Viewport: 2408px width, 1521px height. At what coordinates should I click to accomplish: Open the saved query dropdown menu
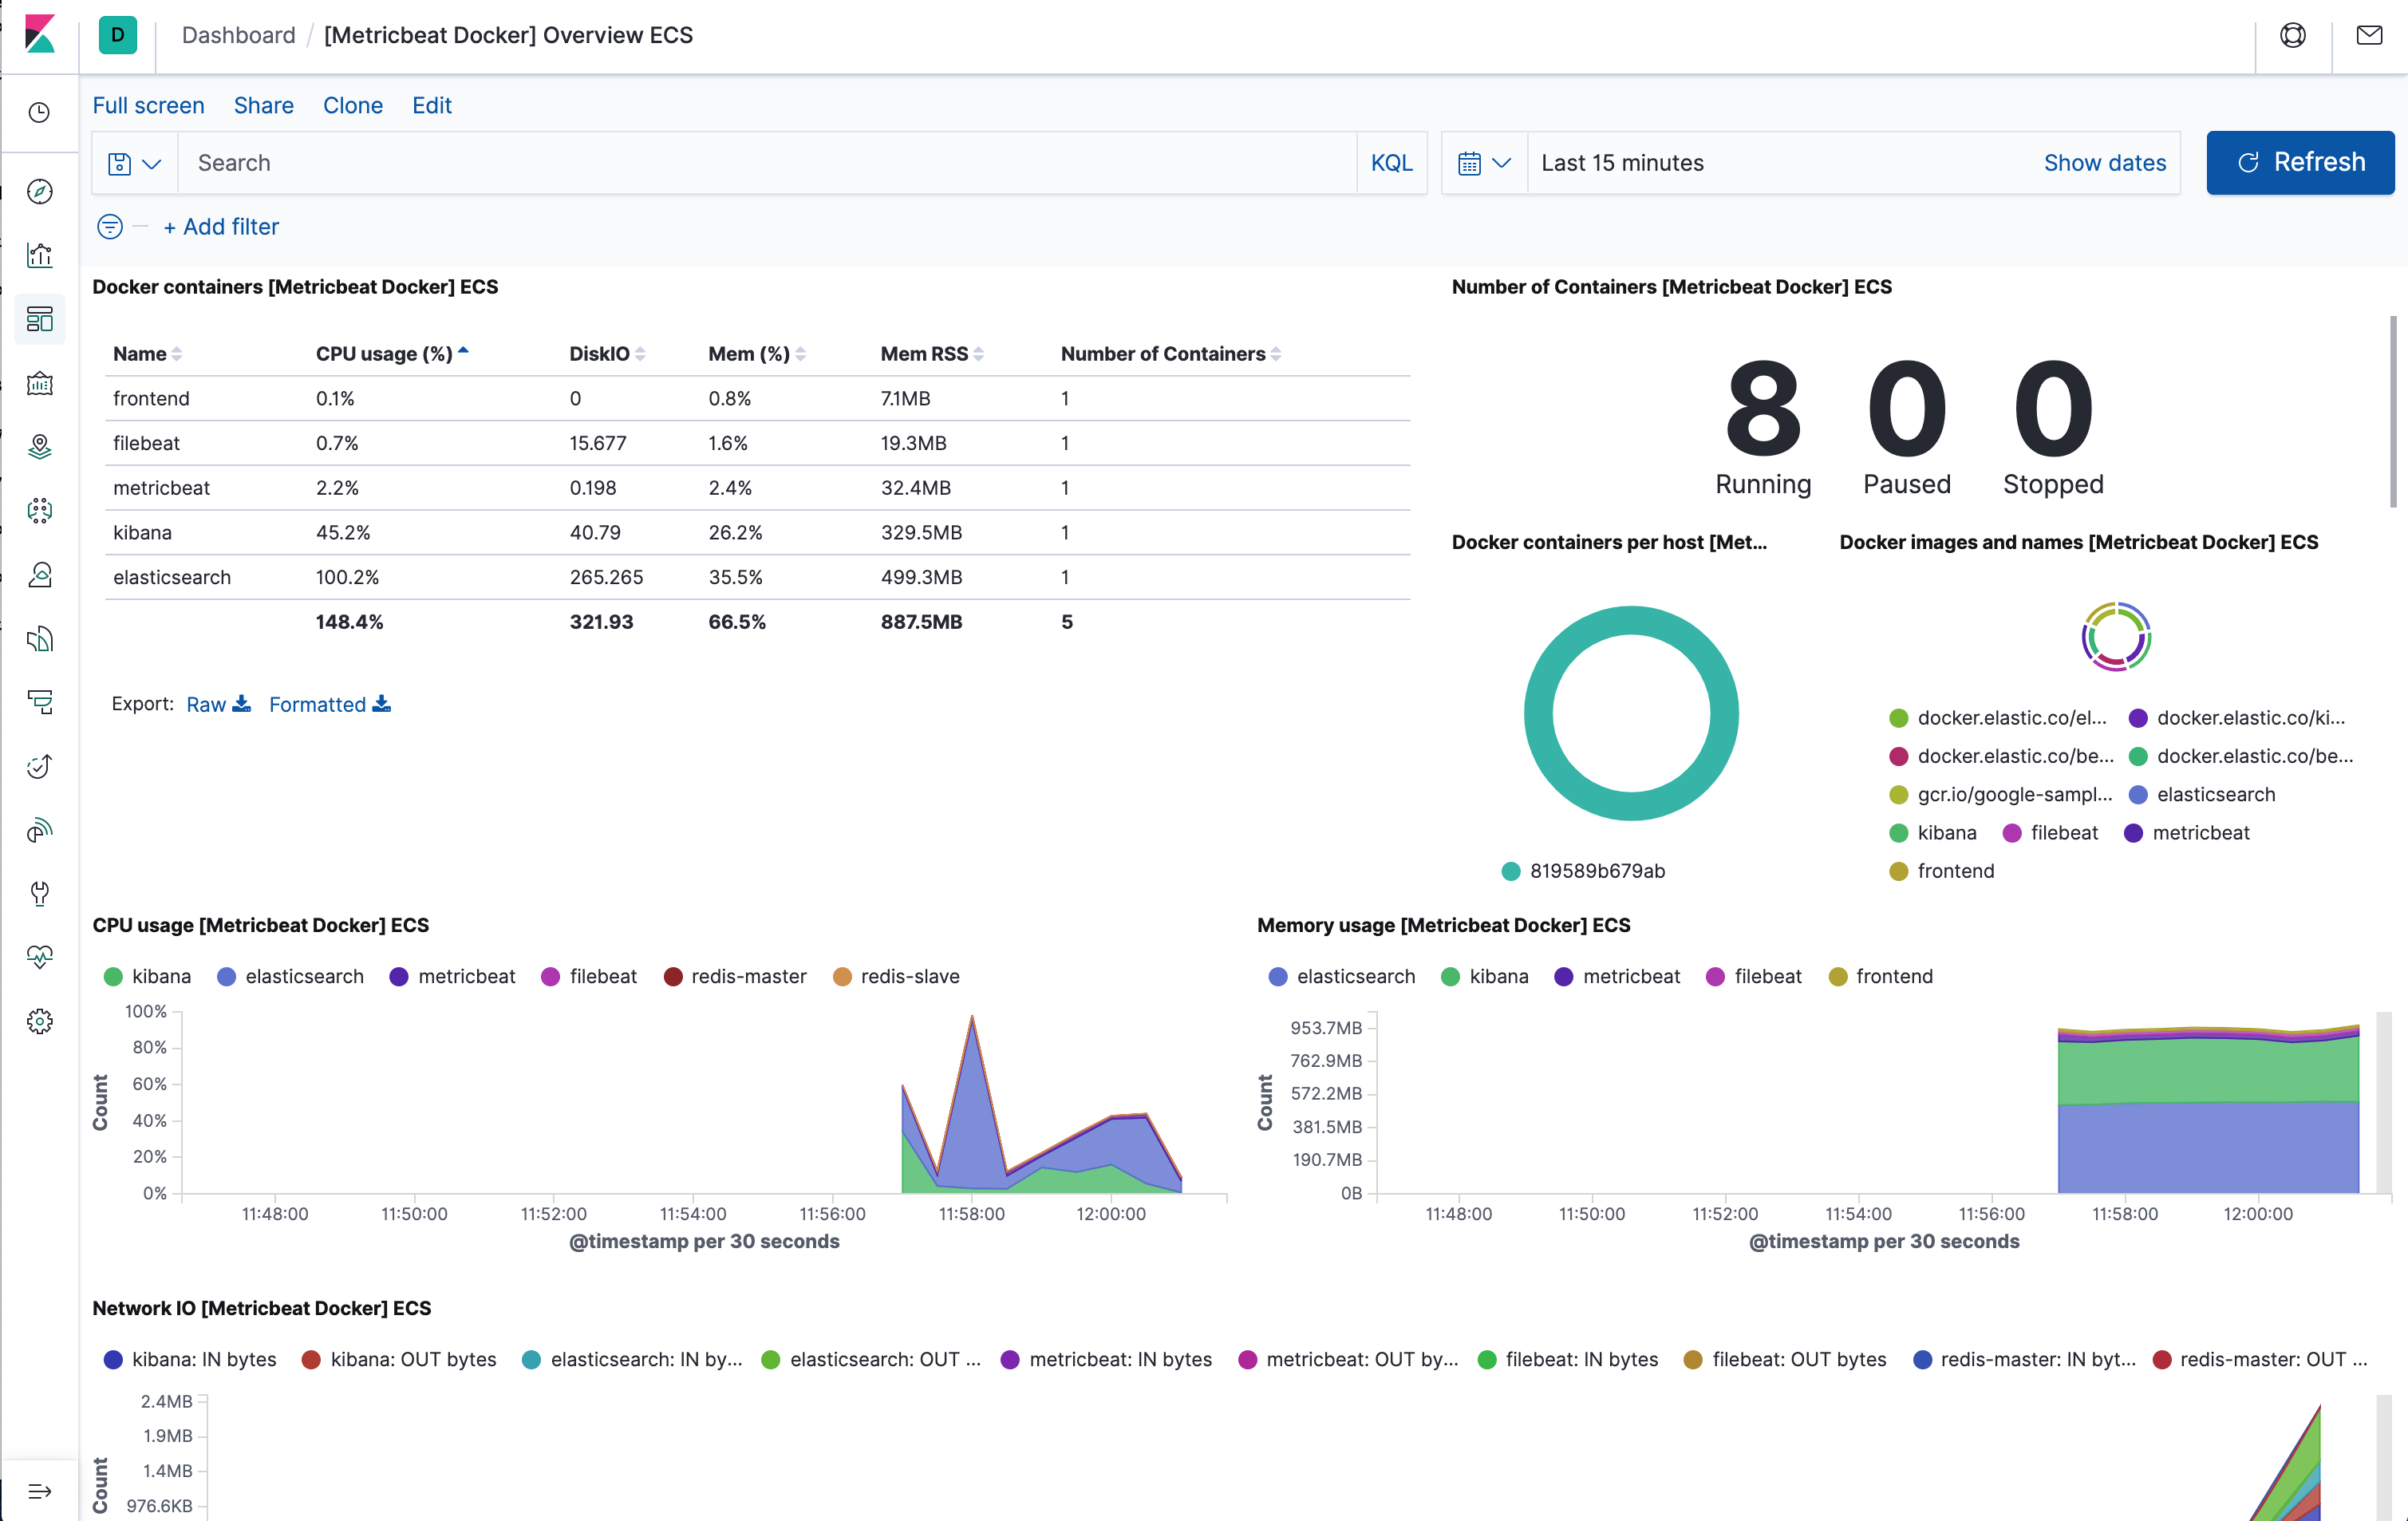pyautogui.click(x=134, y=163)
